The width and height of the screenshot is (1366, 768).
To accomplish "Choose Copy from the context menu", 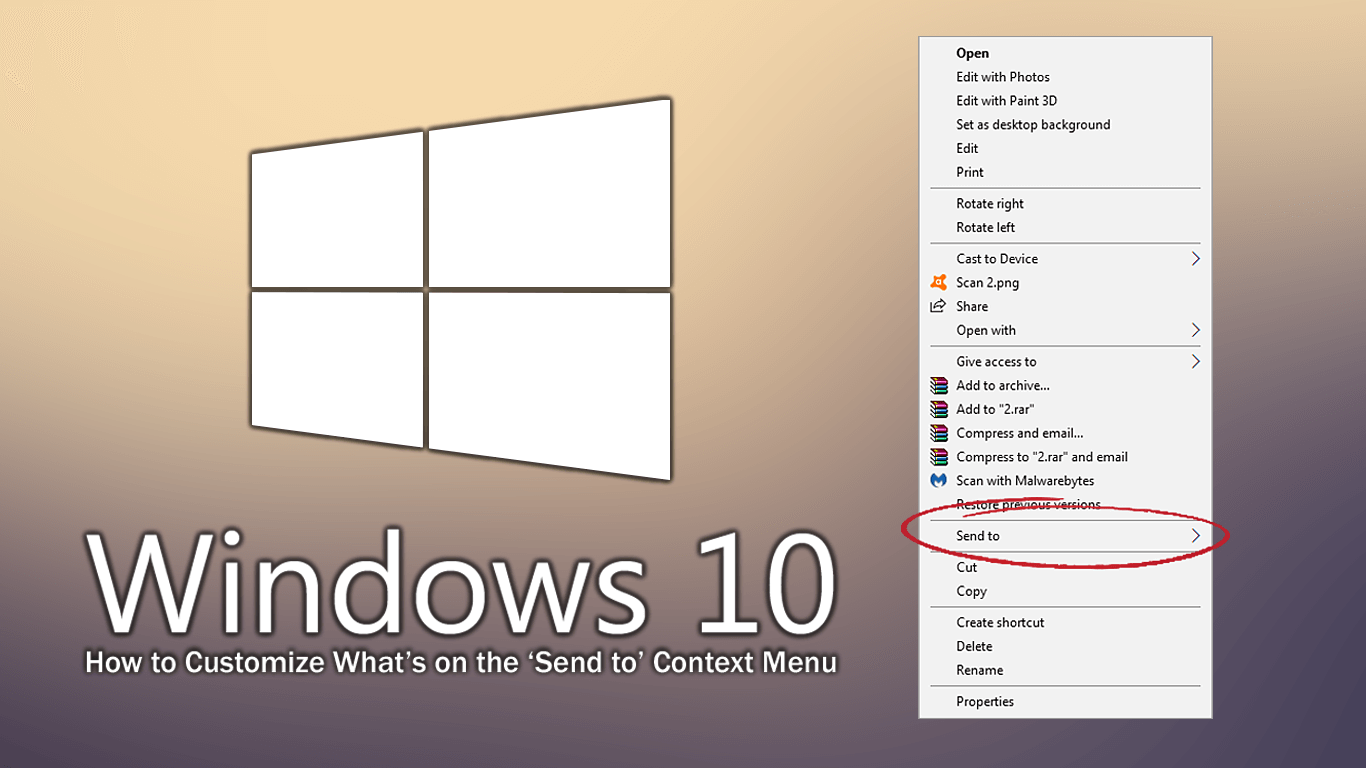I will [971, 591].
